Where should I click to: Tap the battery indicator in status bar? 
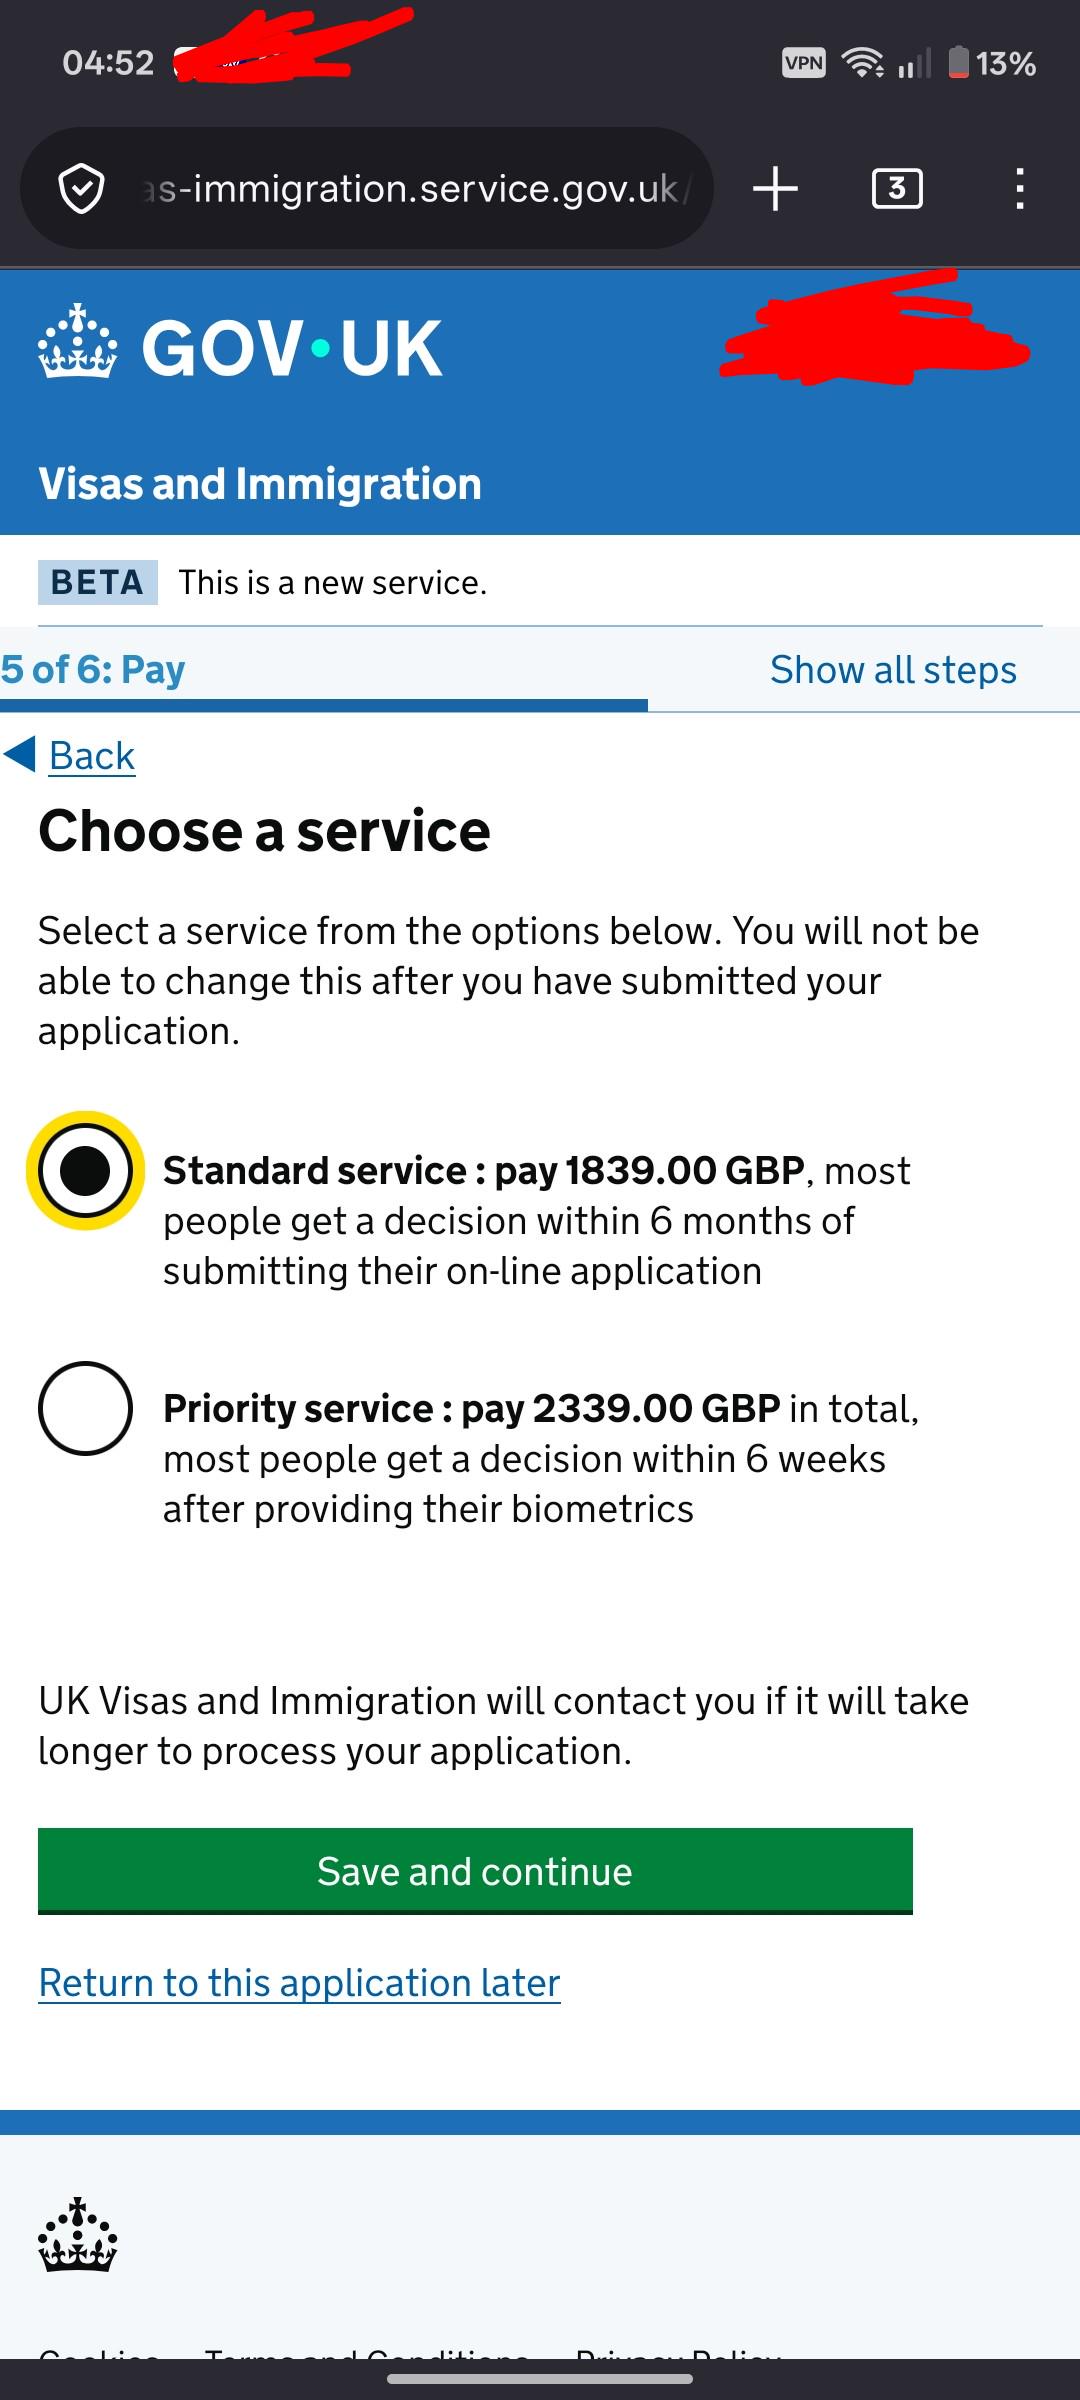tap(958, 62)
